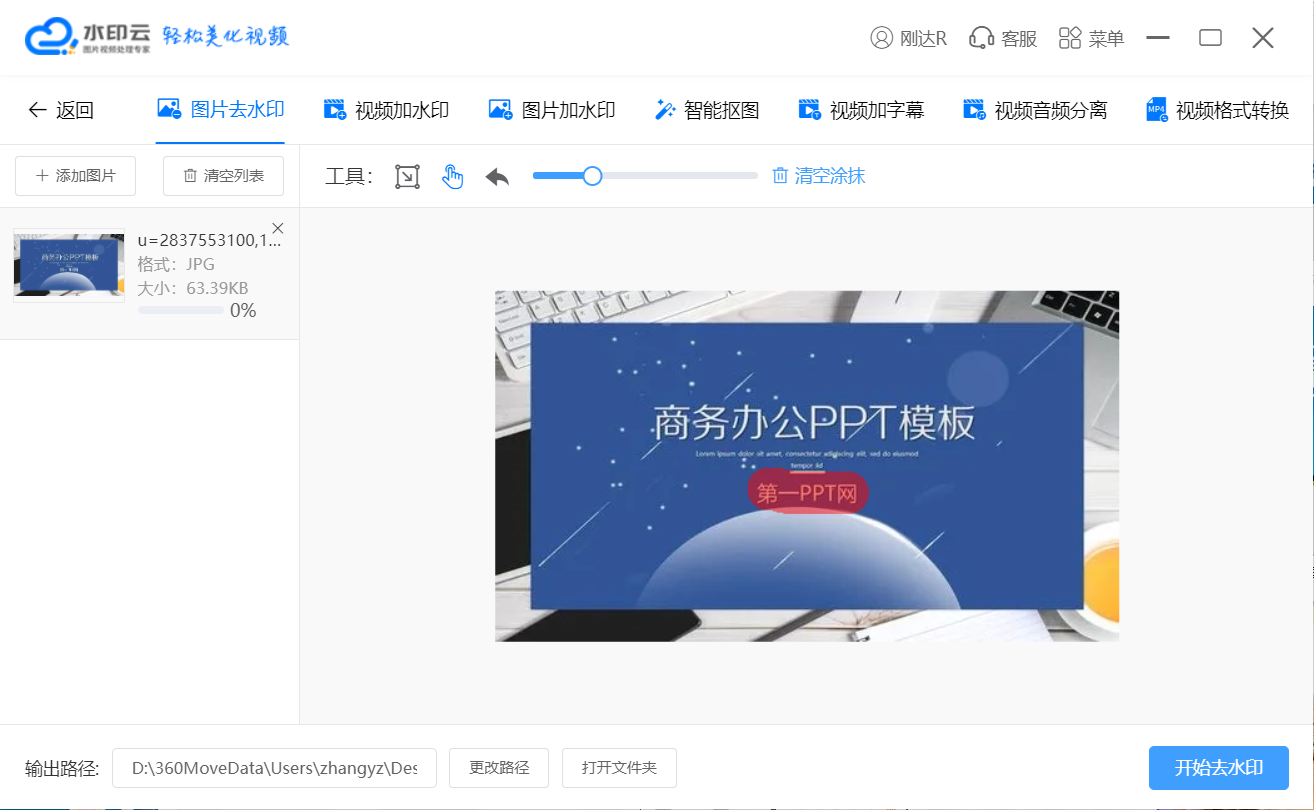Switch to 视频加字幕 tab
Viewport: 1314px width, 810px height.
point(861,110)
